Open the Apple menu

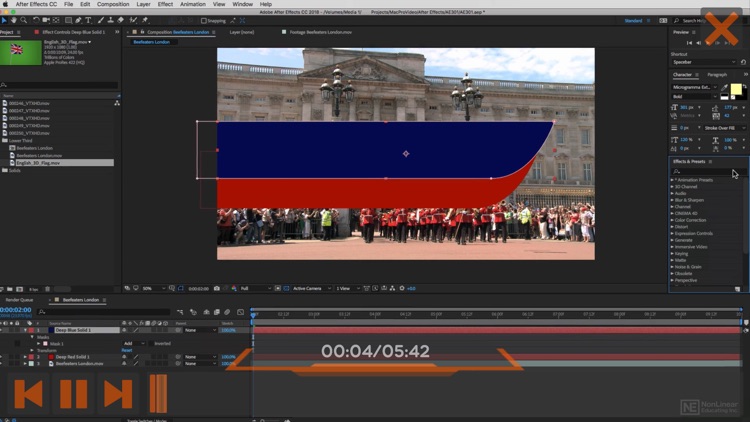coord(5,4)
